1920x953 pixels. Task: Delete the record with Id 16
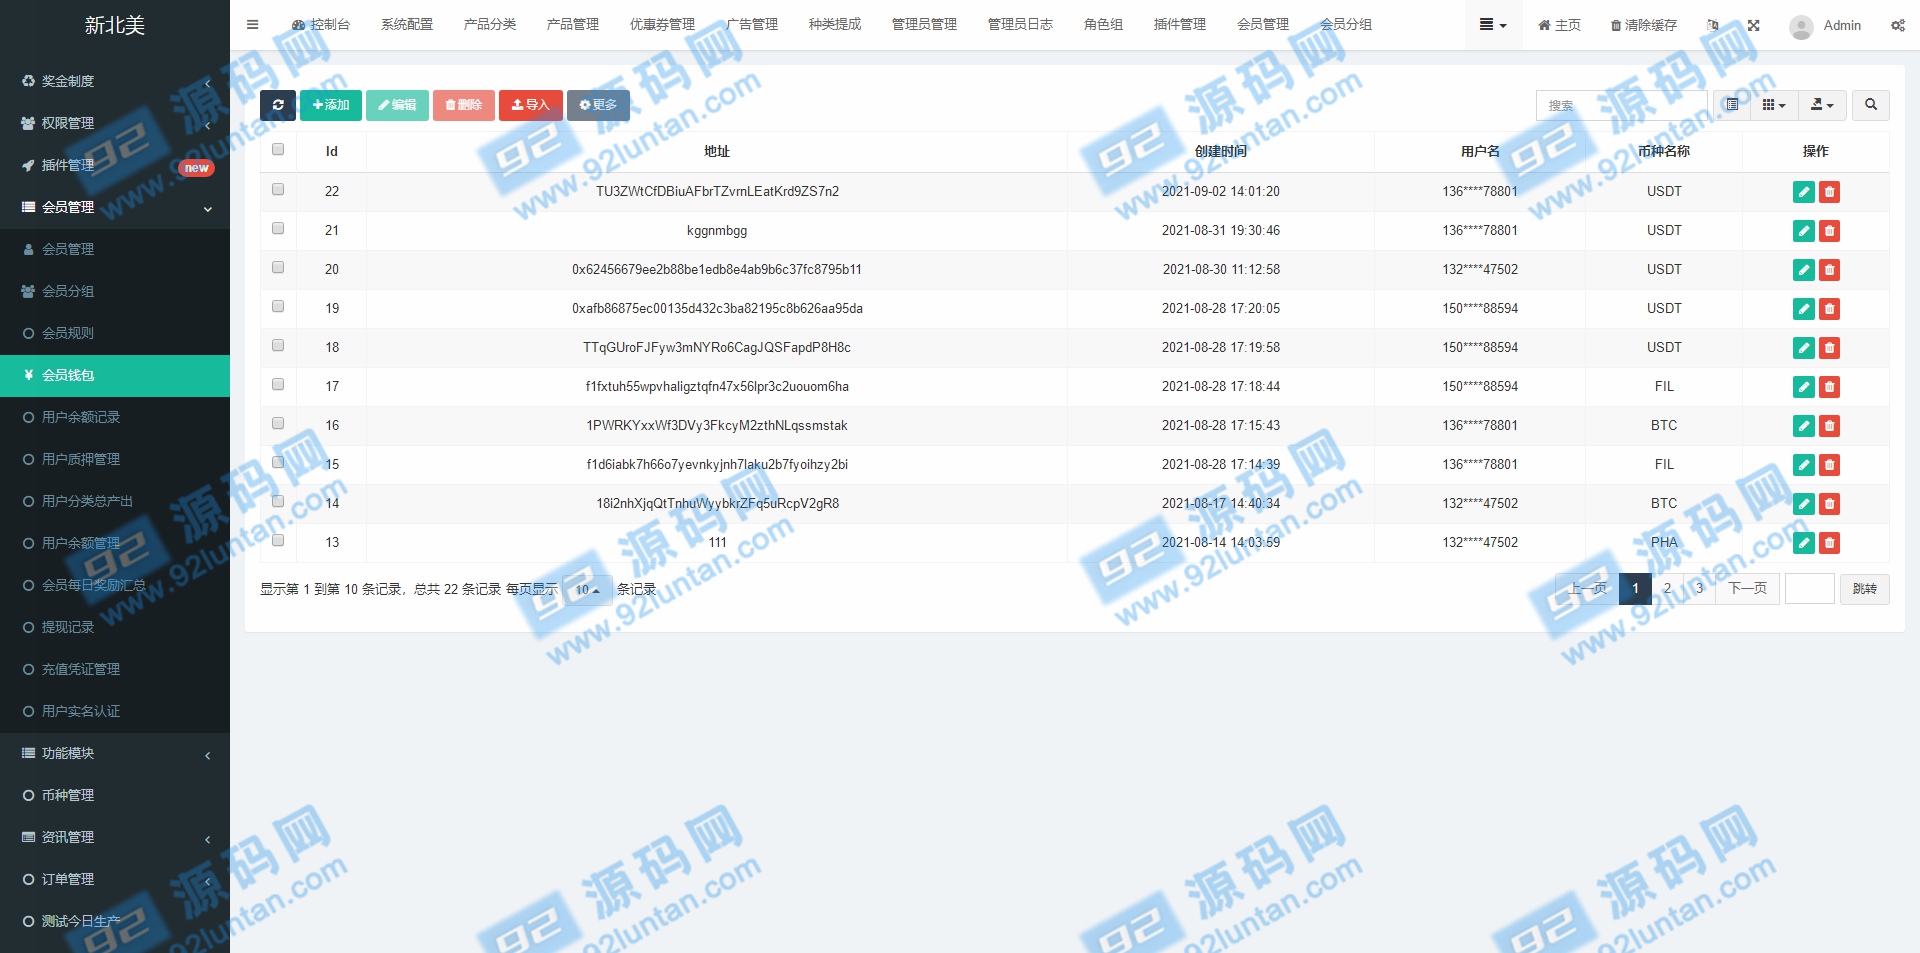coord(1830,426)
